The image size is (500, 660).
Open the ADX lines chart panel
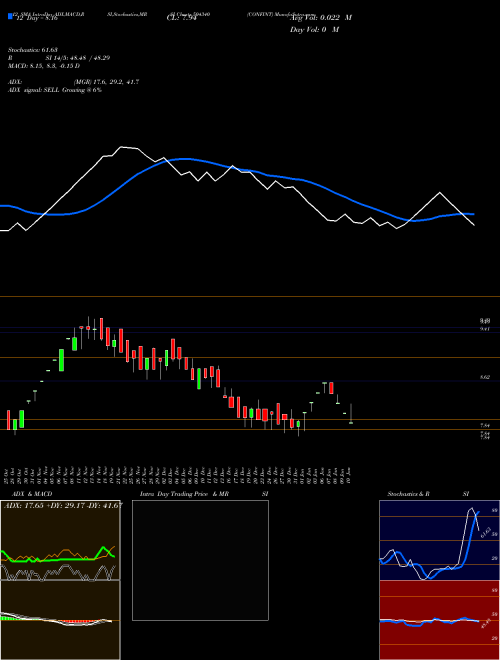pos(60,540)
